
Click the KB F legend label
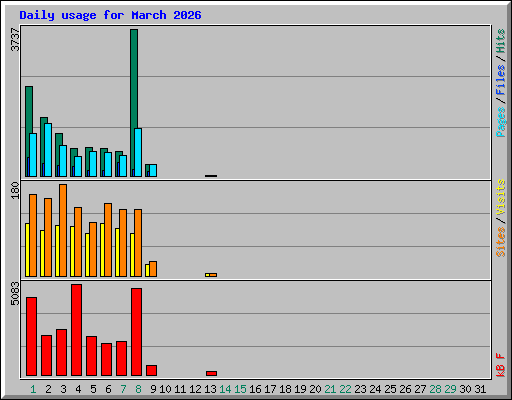[501, 365]
